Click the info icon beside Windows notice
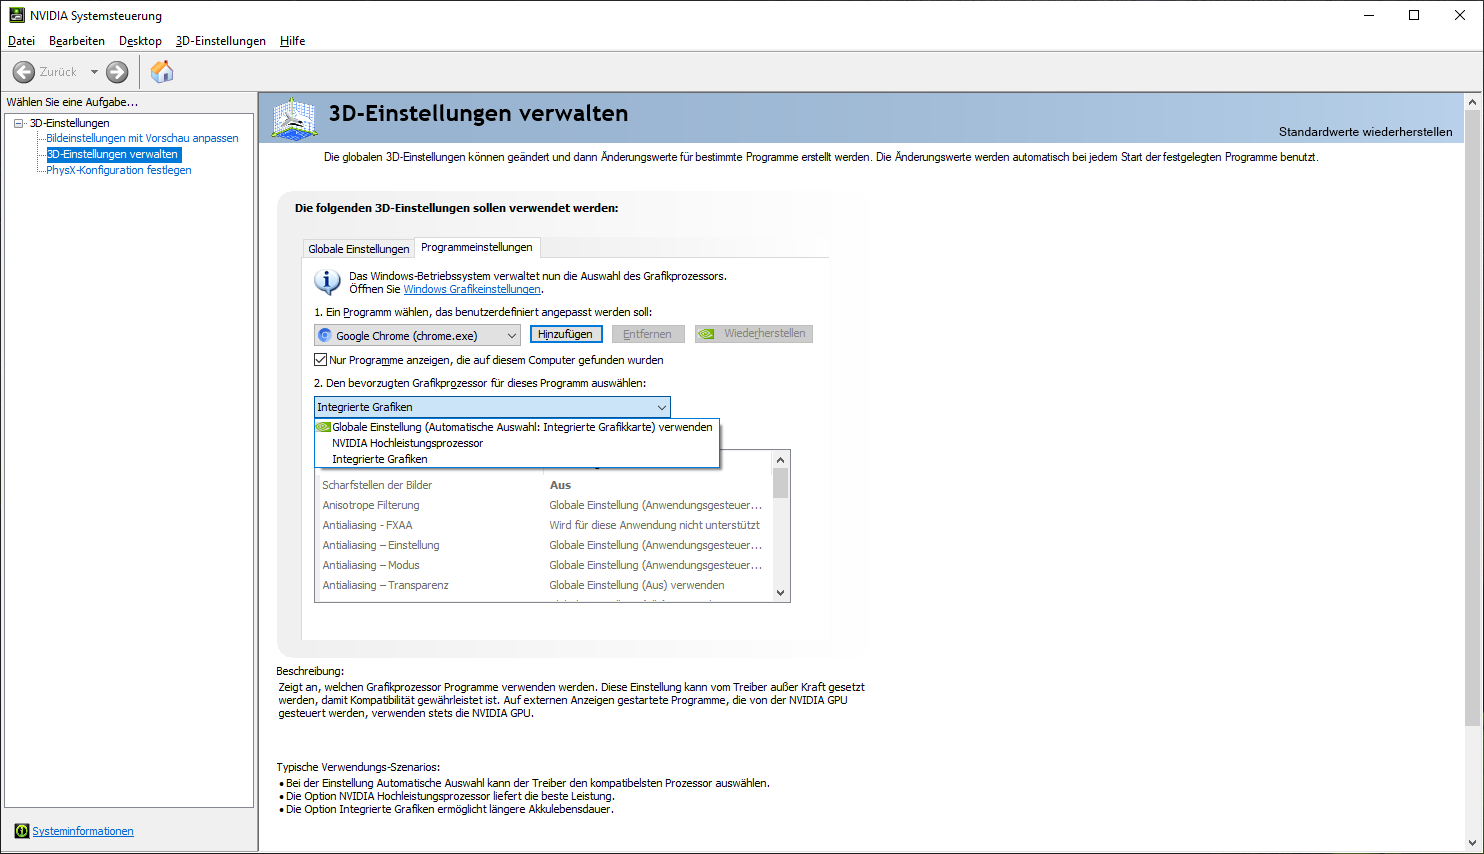Viewport: 1484px width, 854px height. click(327, 282)
